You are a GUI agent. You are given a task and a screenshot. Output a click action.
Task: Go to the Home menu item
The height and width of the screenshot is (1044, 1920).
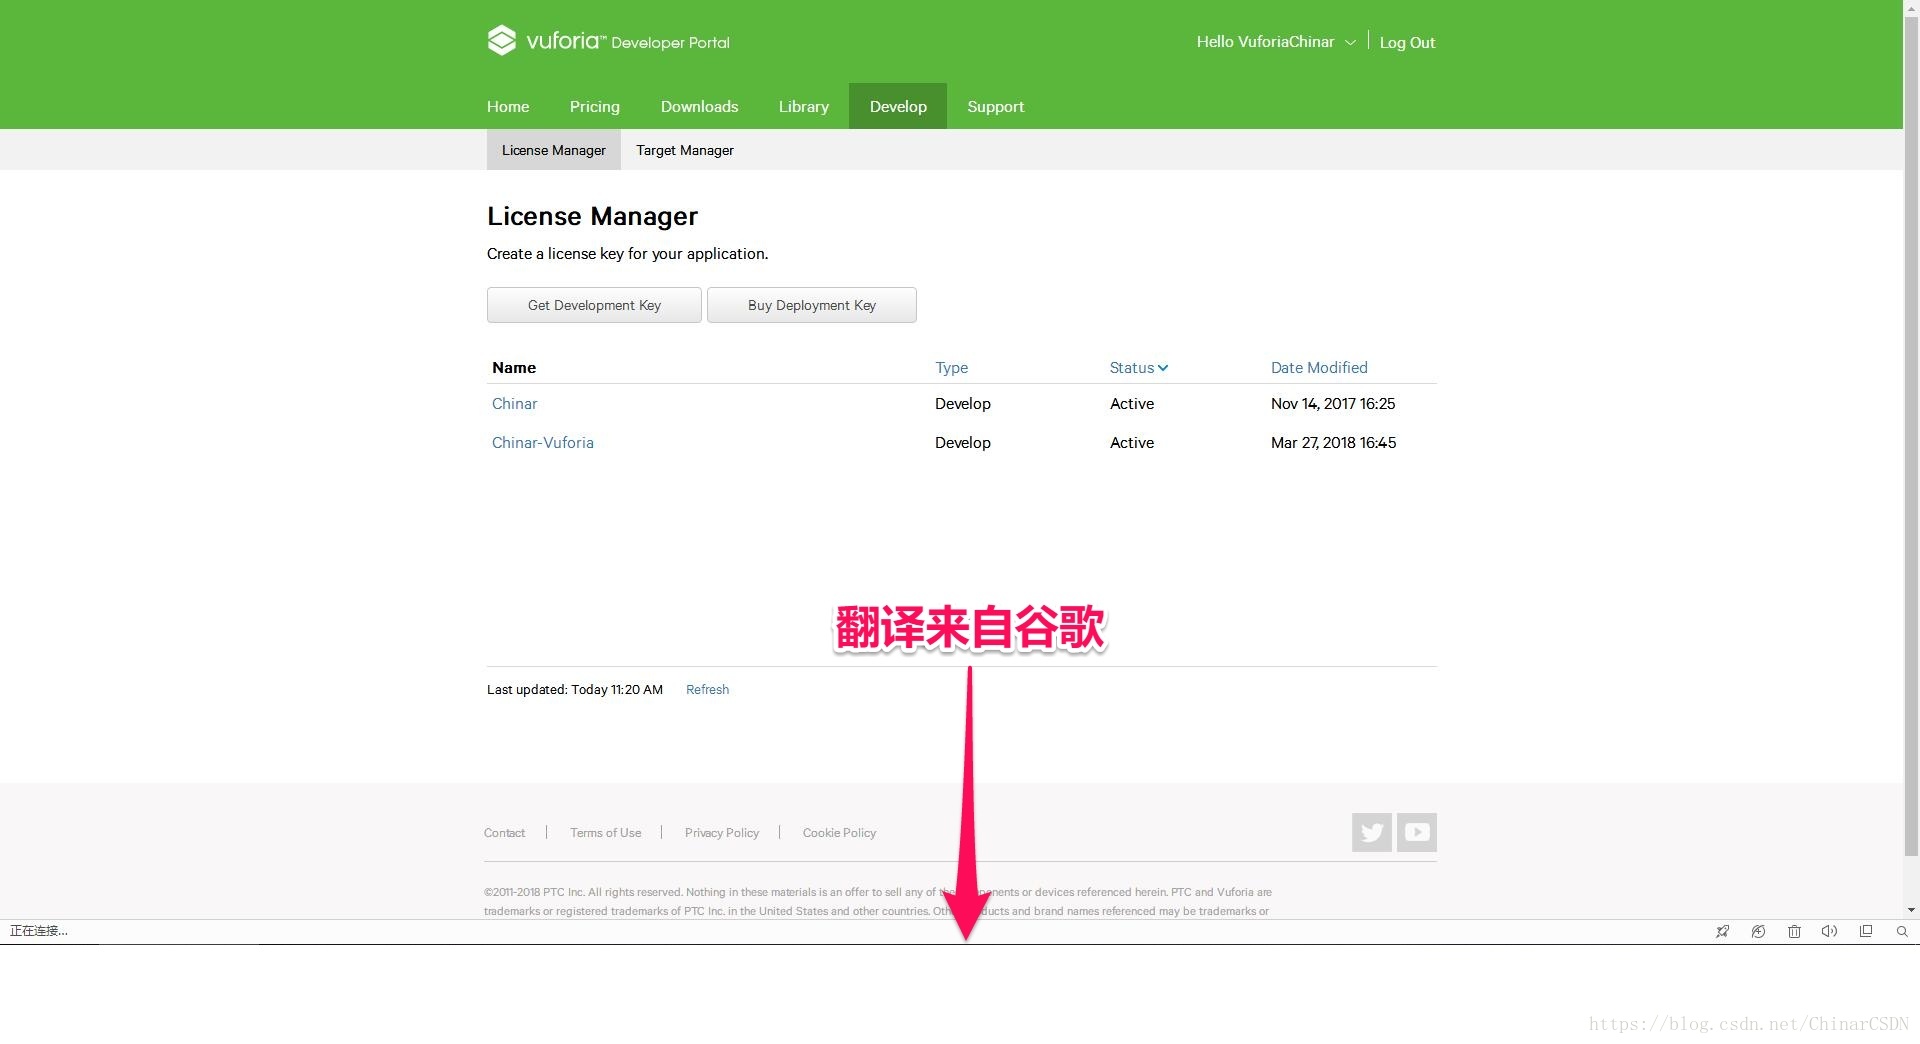coord(508,106)
